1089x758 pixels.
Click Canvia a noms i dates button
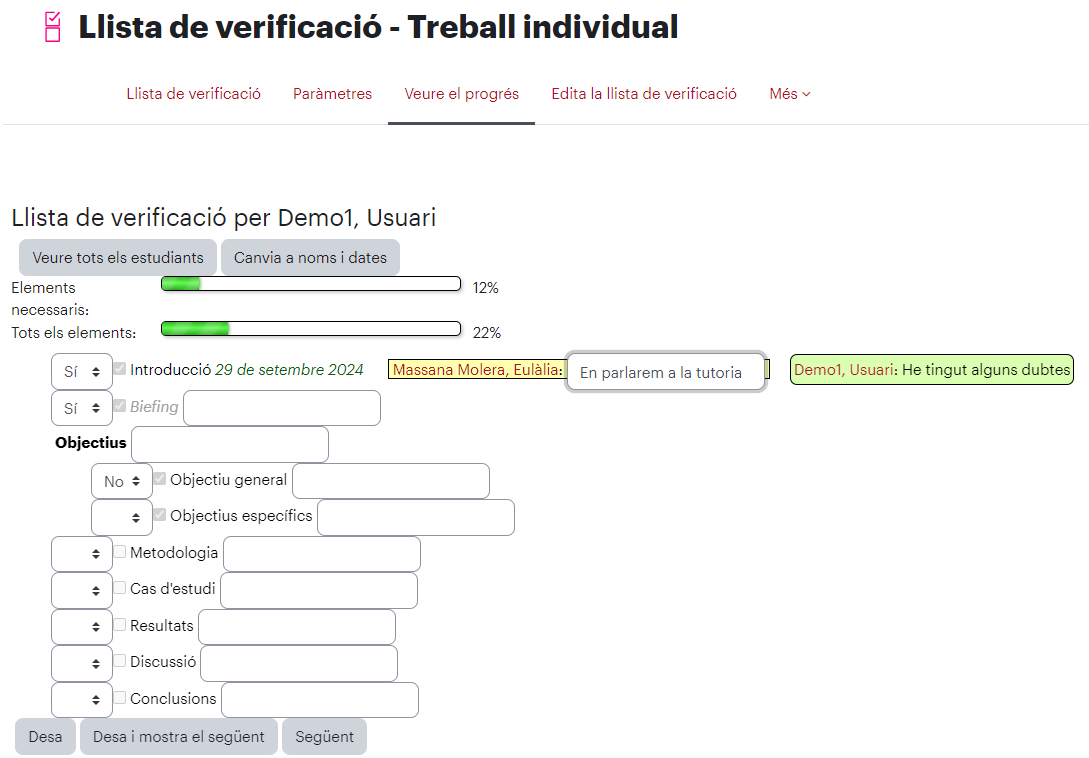[x=310, y=258]
